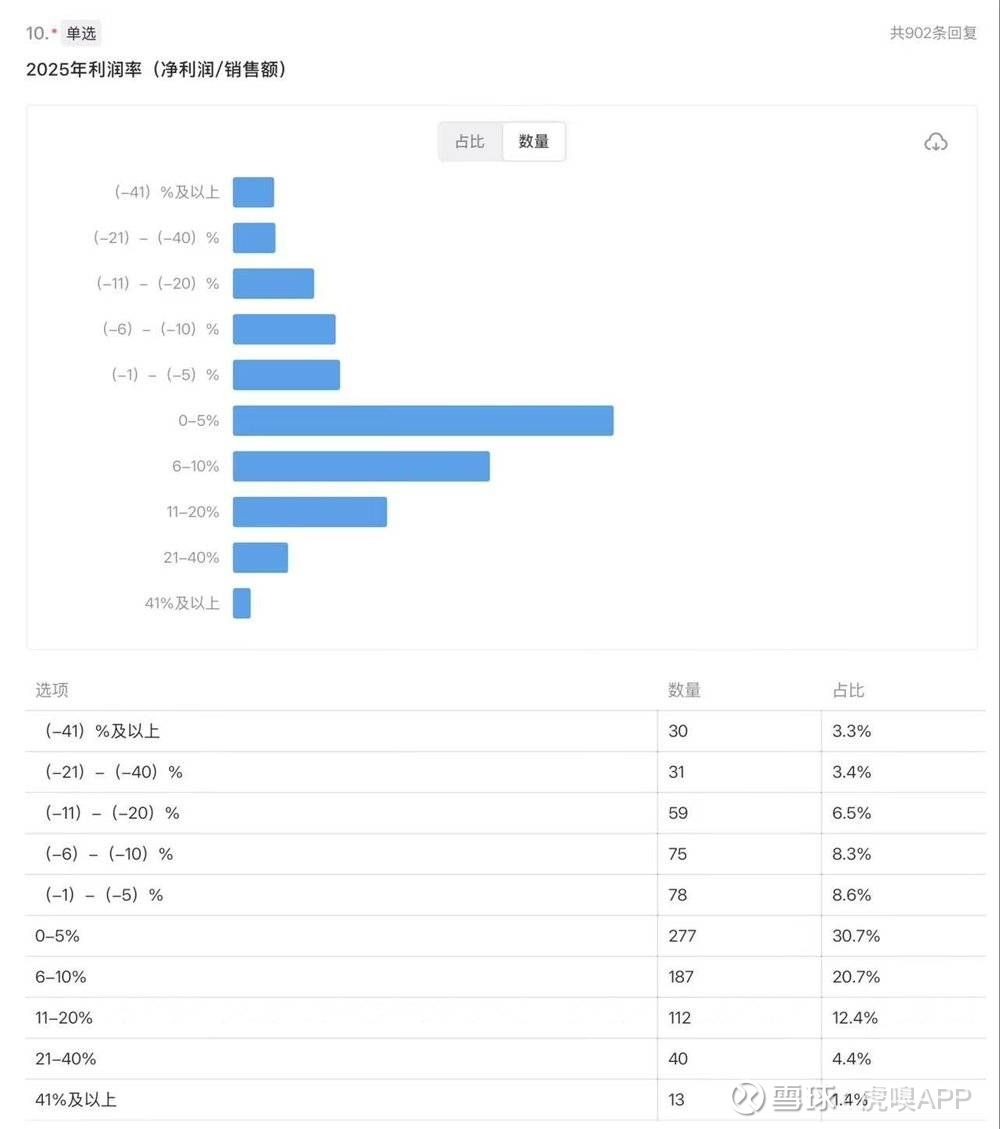Click the 单选 question type tag
1000x1129 pixels.
click(81, 34)
